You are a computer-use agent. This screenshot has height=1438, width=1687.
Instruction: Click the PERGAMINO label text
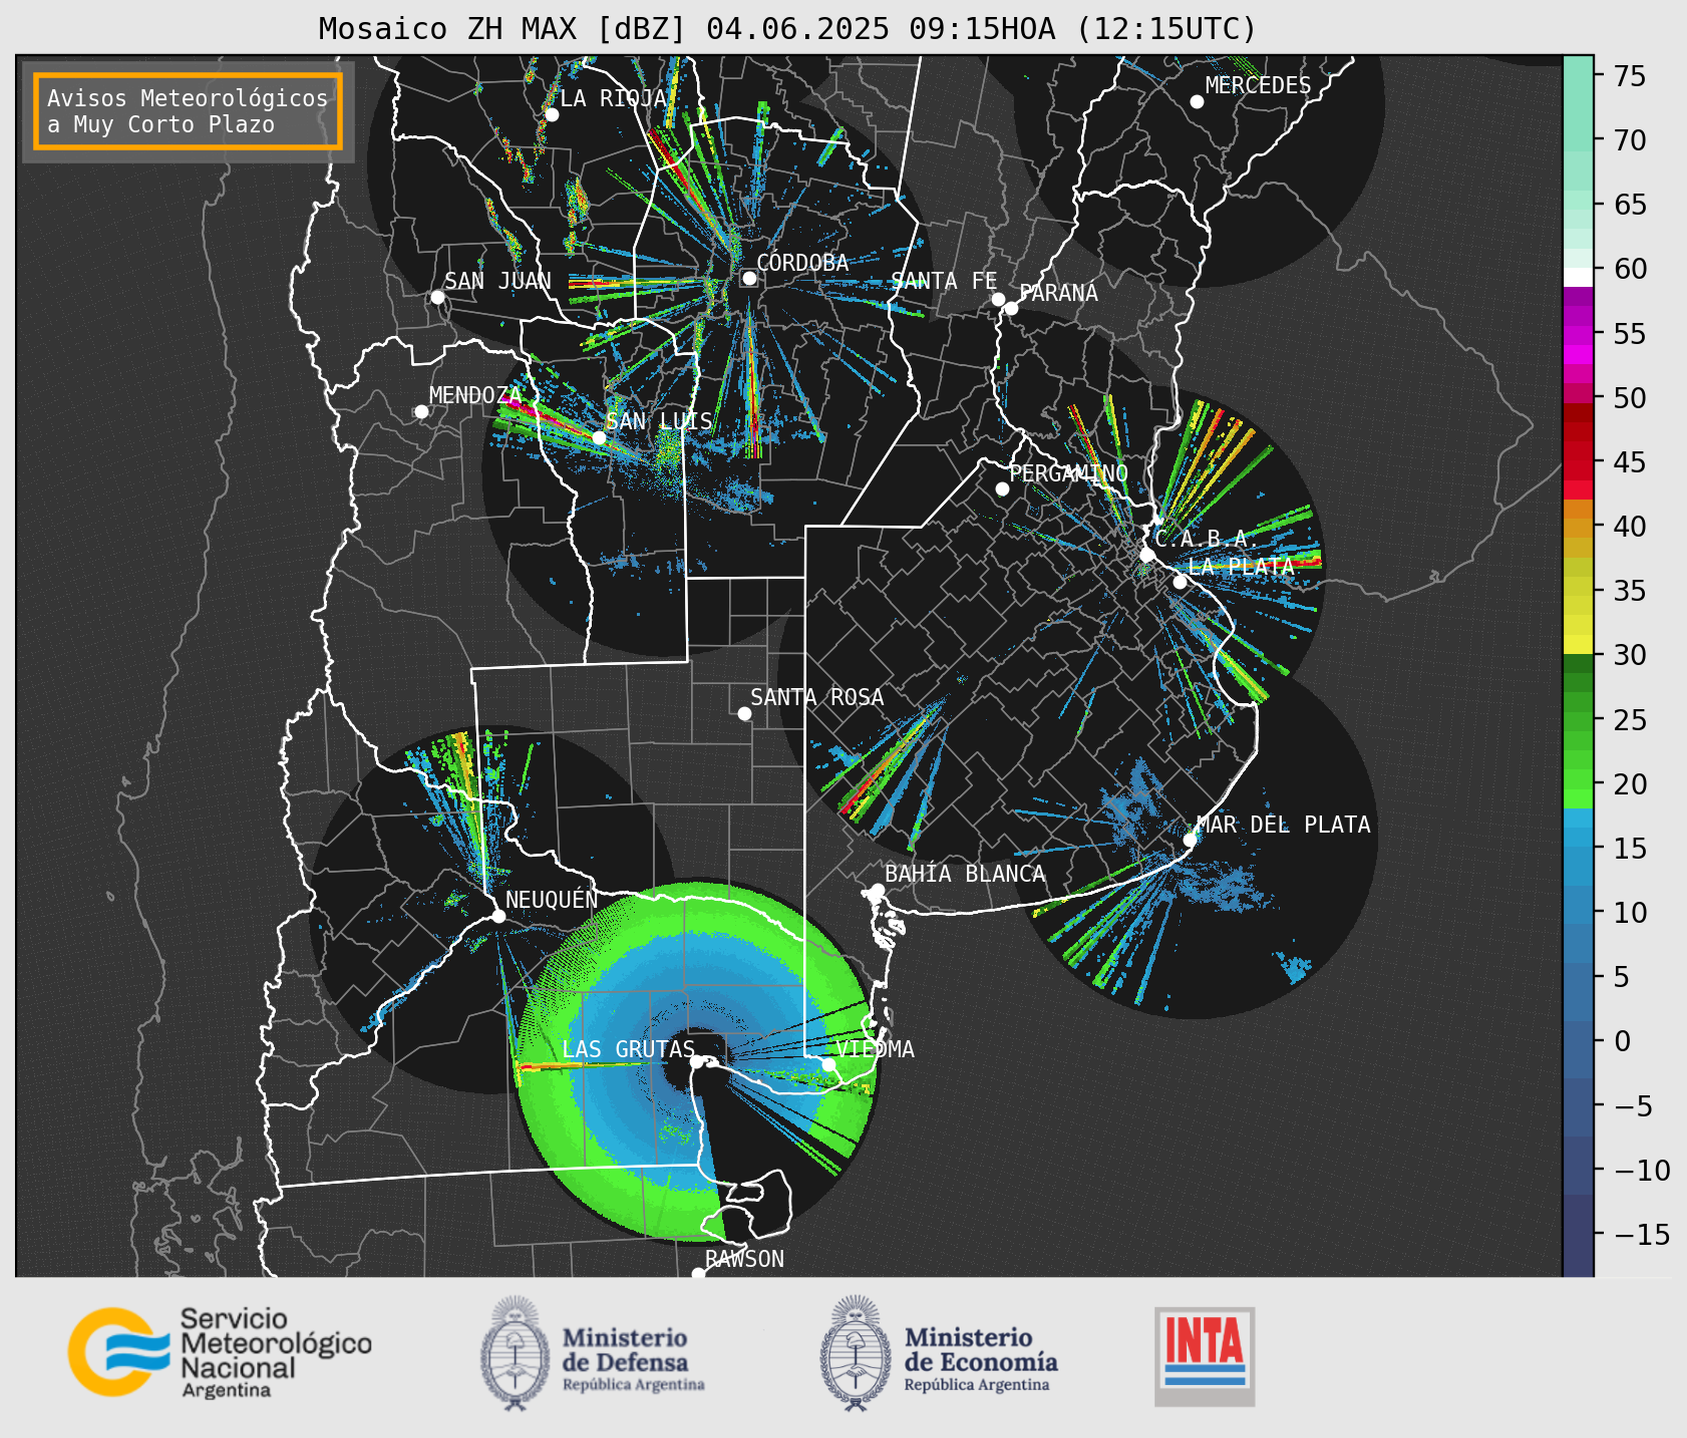(1069, 473)
